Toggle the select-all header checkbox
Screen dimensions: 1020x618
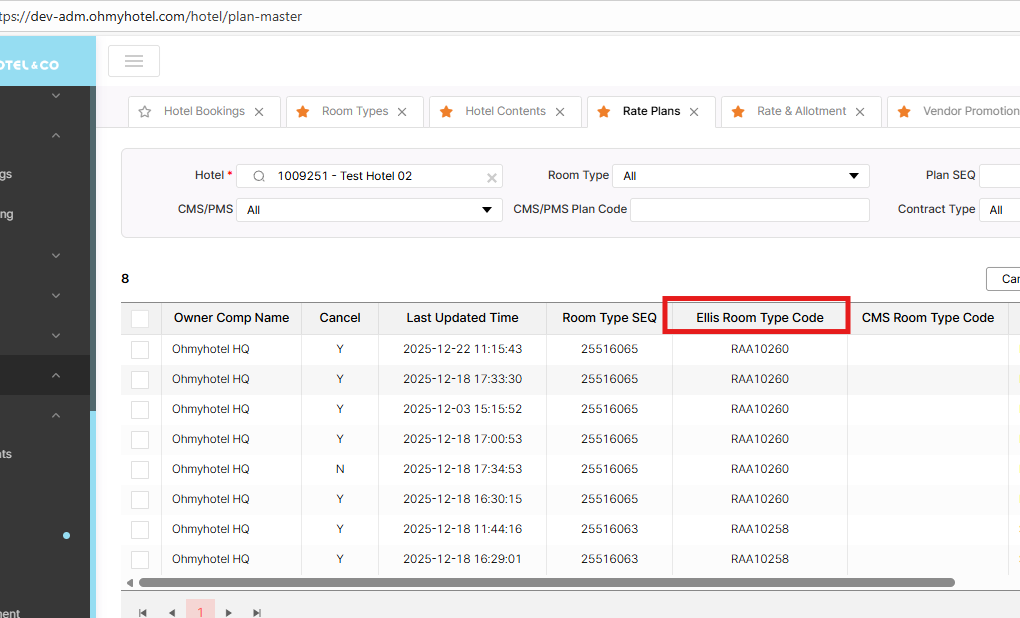pos(140,318)
